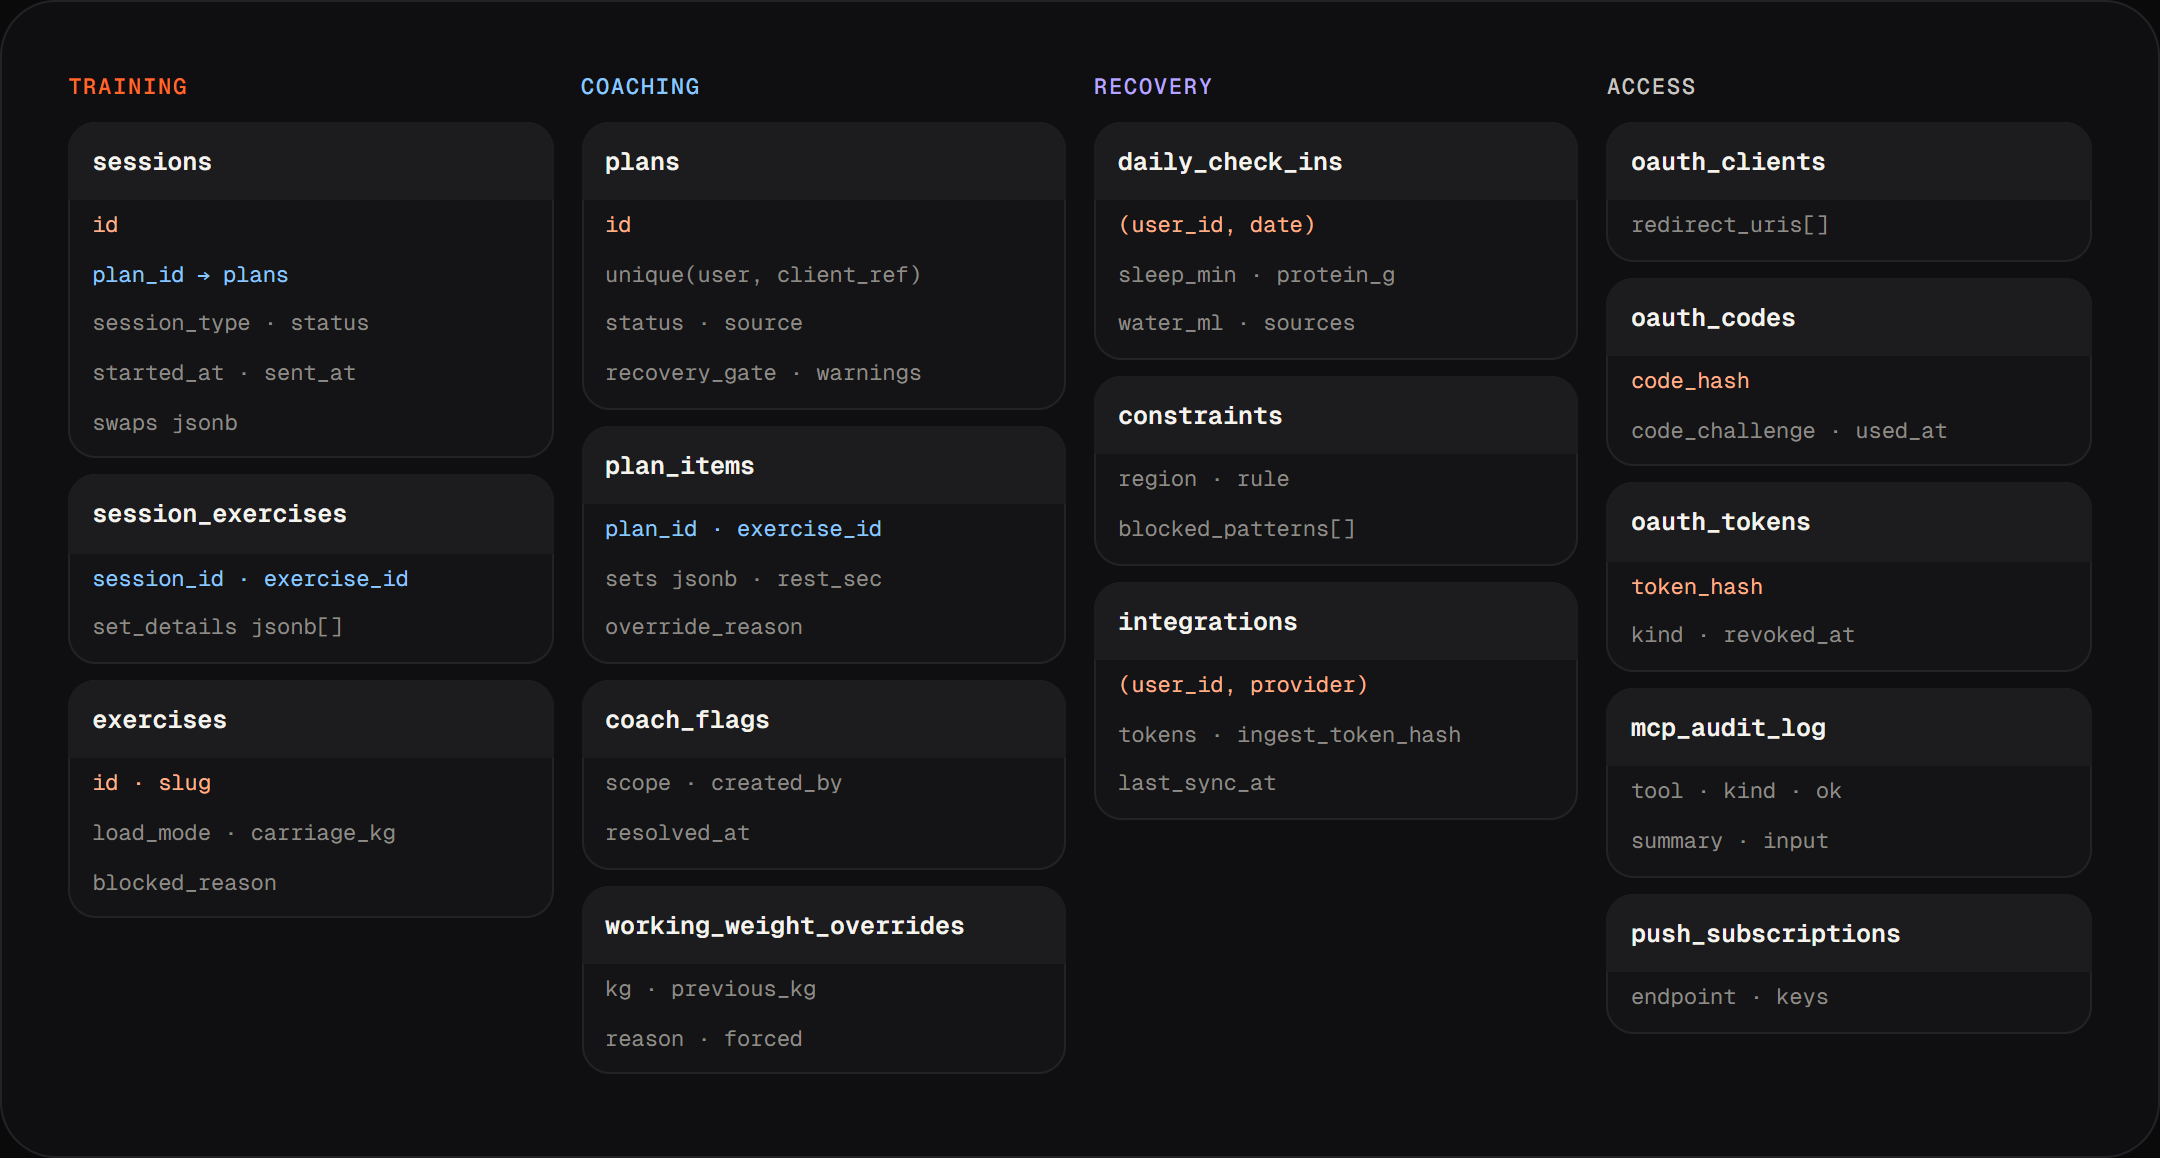Open the plans table header
The width and height of the screenshot is (2160, 1158).
[x=824, y=162]
